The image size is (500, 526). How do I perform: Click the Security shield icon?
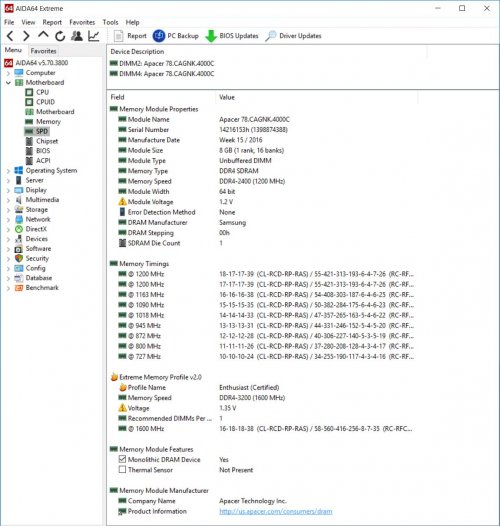pyautogui.click(x=19, y=258)
